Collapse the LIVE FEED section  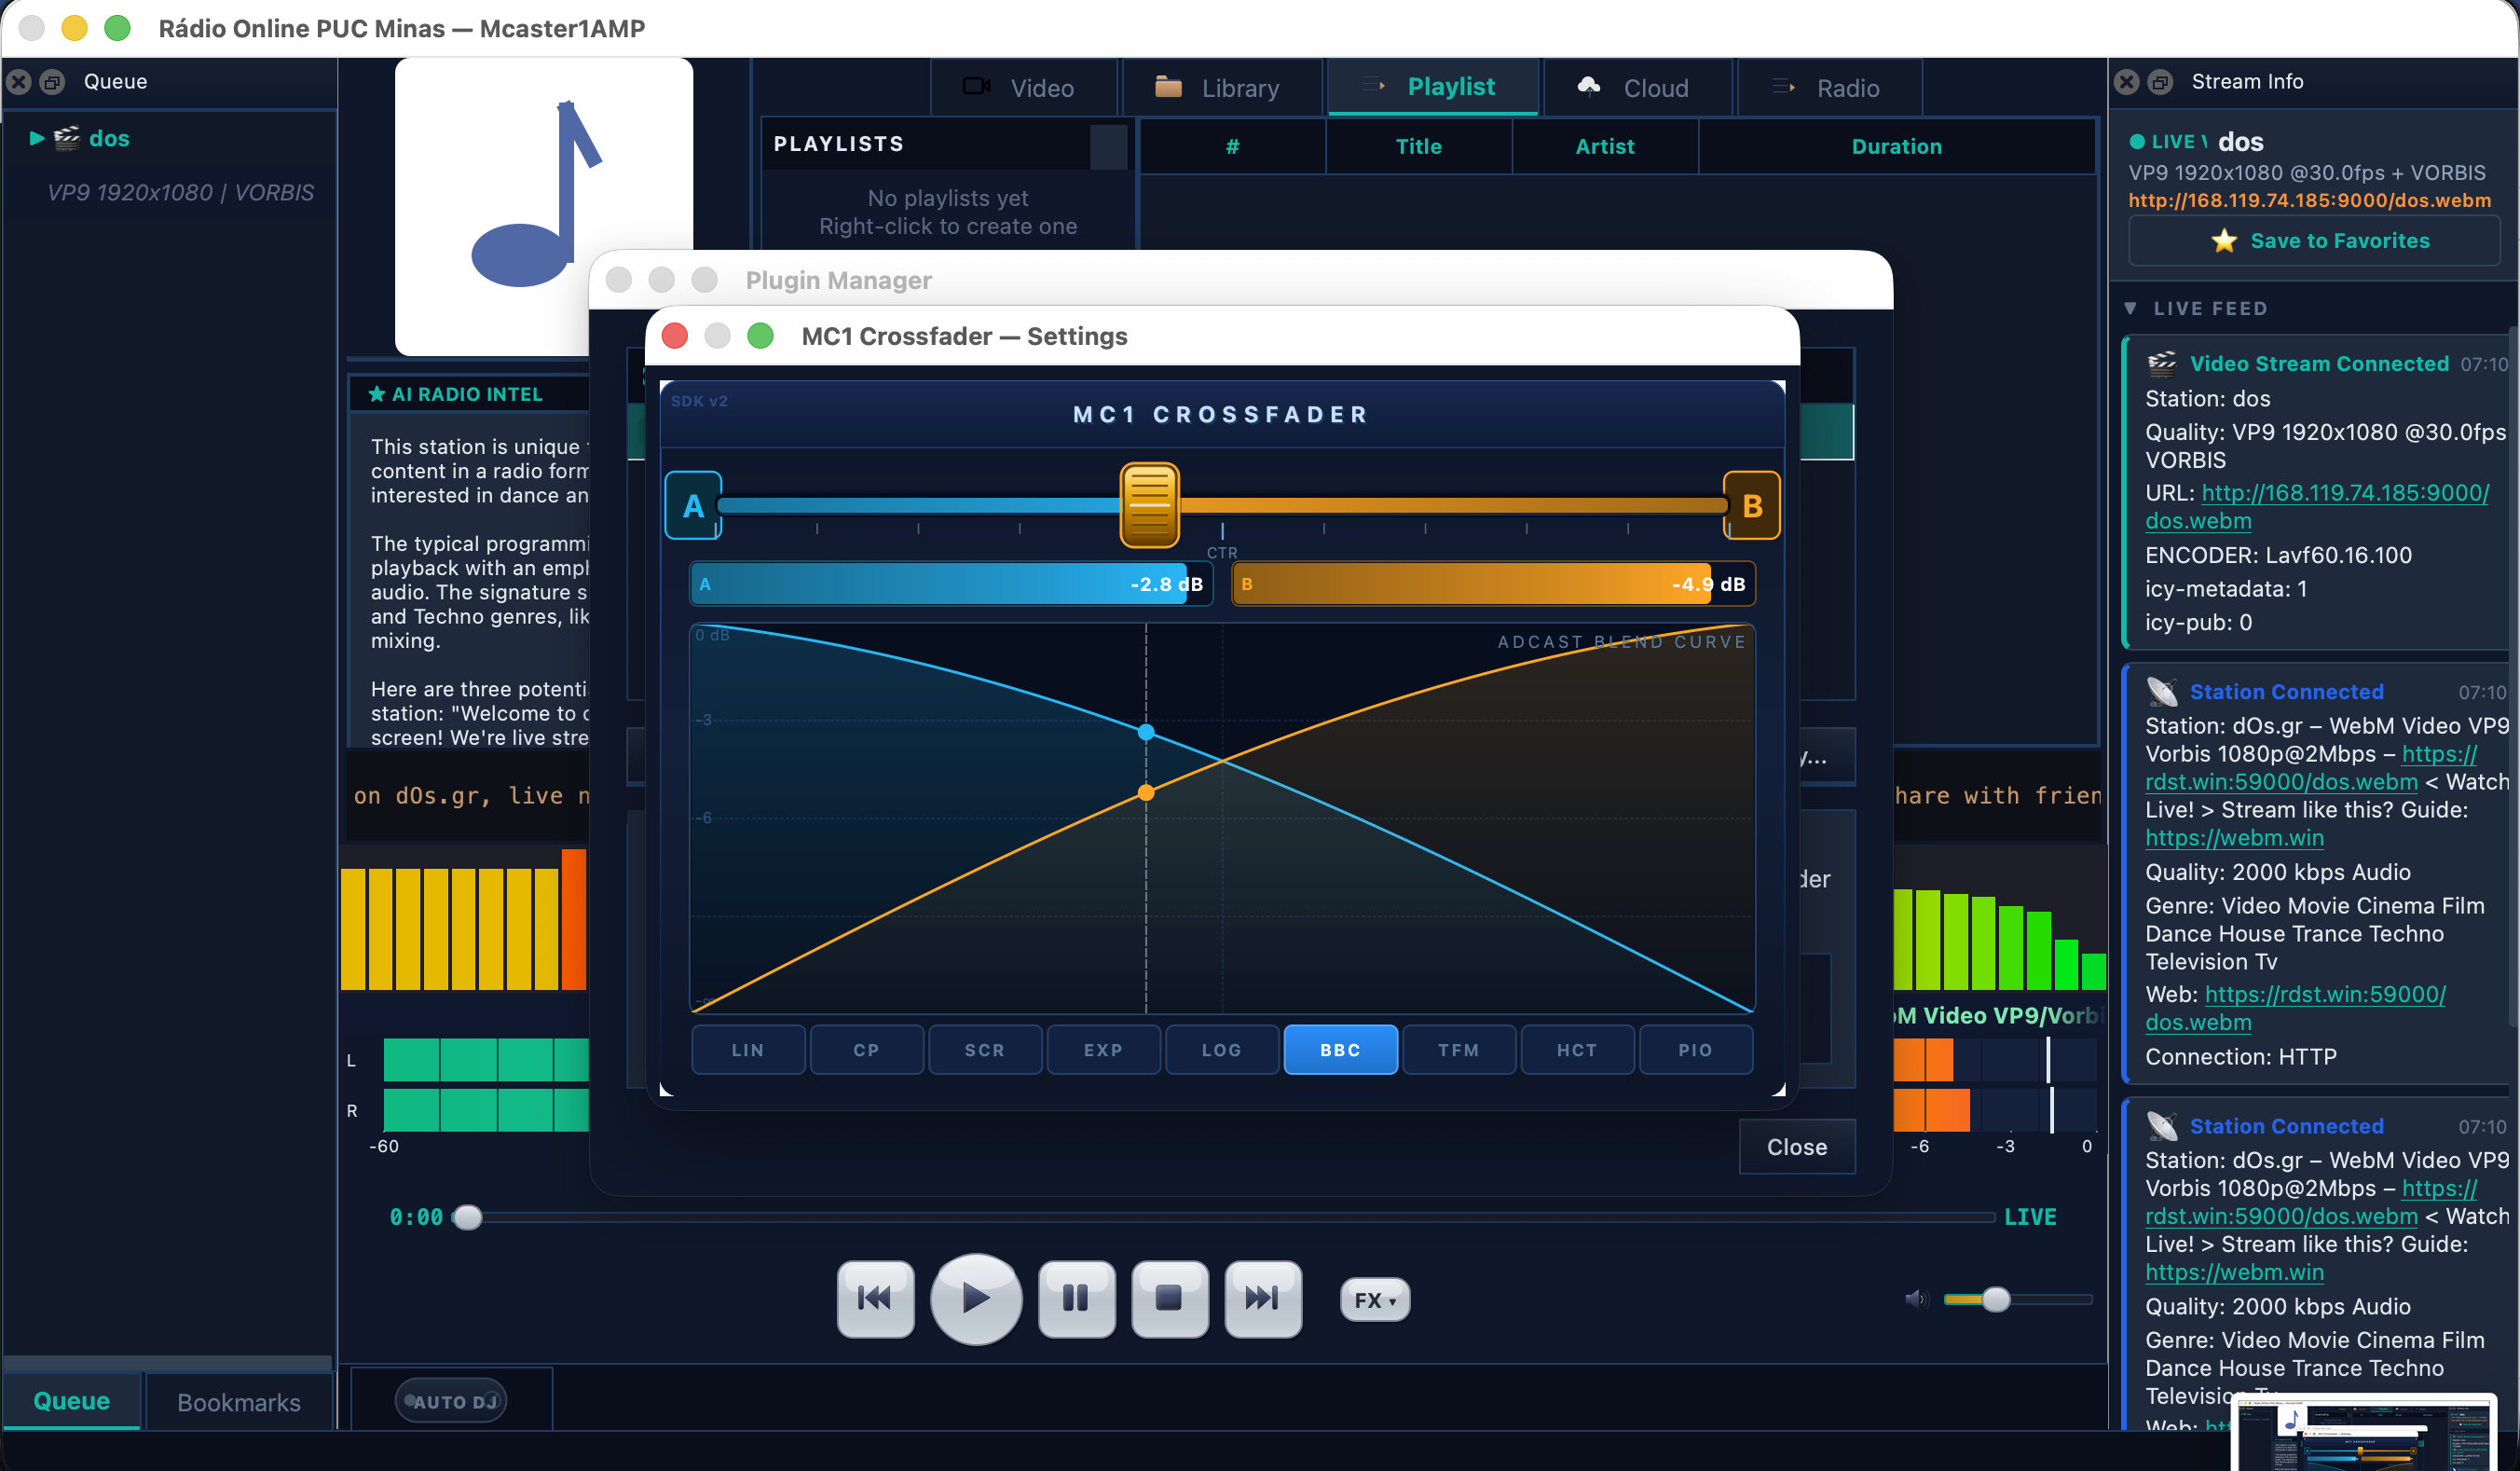tap(2130, 308)
